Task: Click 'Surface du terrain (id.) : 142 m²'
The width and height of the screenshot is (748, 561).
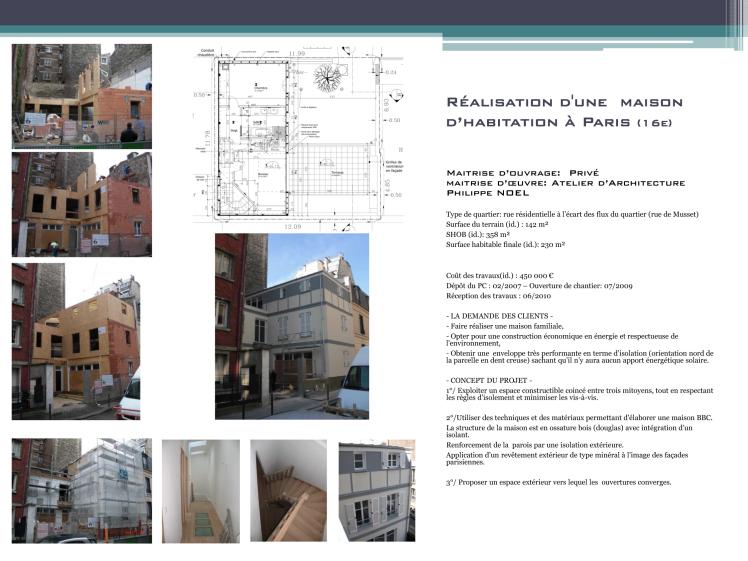Action: tap(497, 224)
